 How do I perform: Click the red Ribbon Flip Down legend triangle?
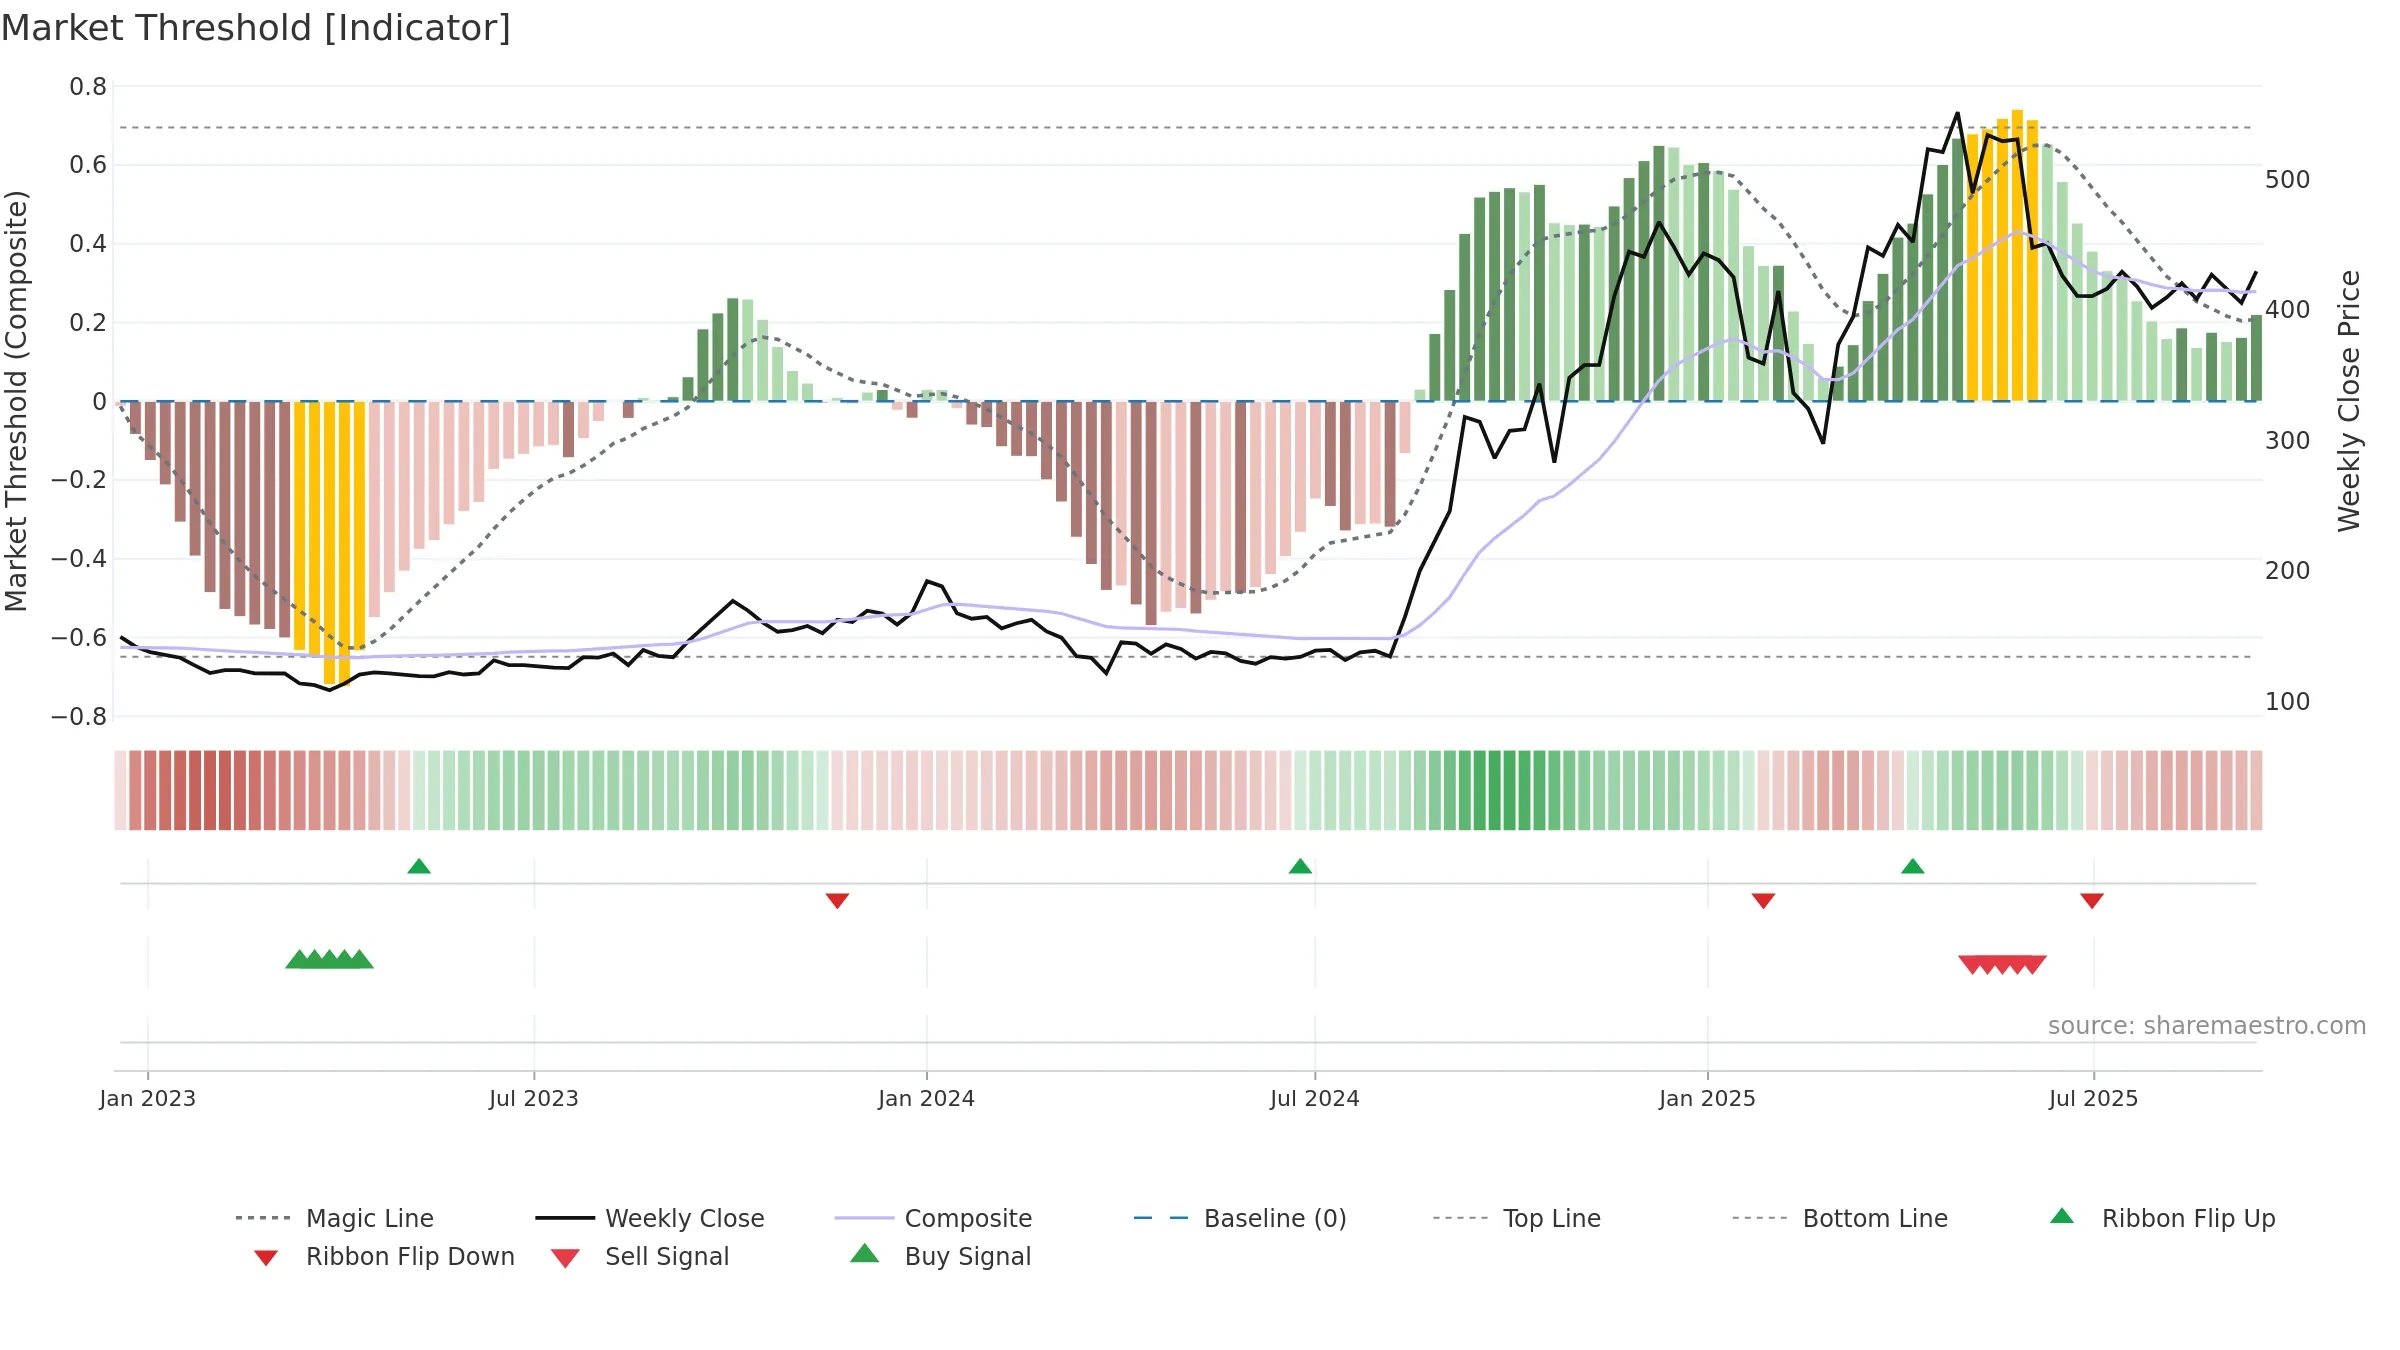pyautogui.click(x=266, y=1258)
